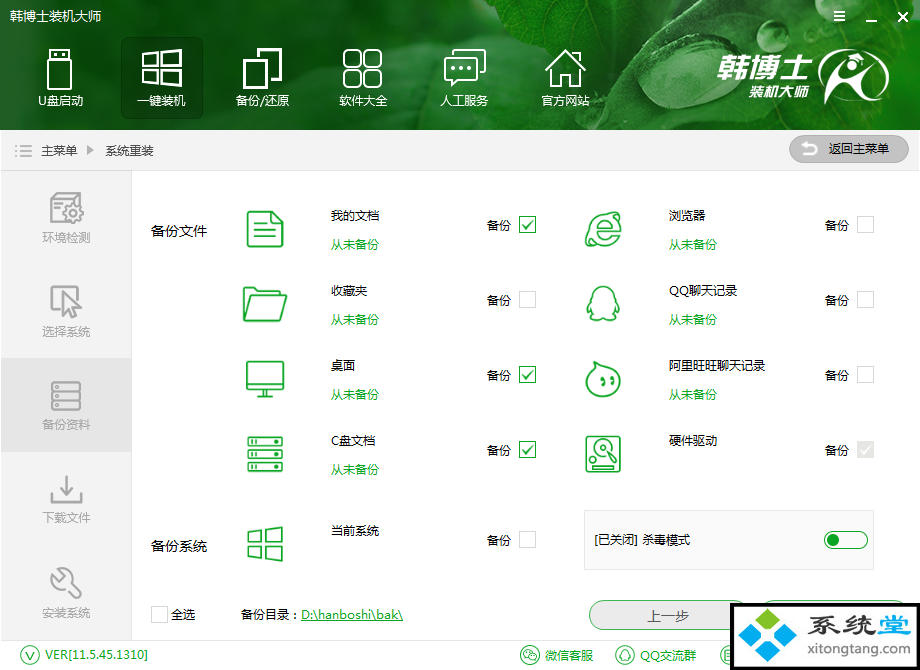Open 微信客服 WeChat support

pyautogui.click(x=556, y=655)
